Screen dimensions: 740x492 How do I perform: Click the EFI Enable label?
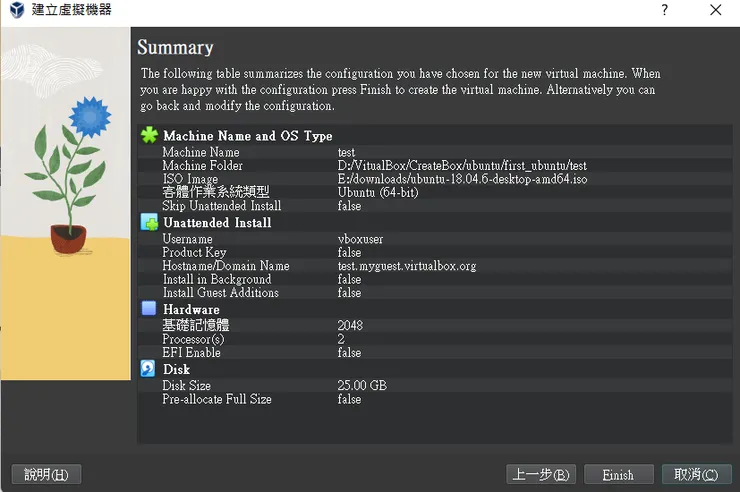tap(192, 352)
